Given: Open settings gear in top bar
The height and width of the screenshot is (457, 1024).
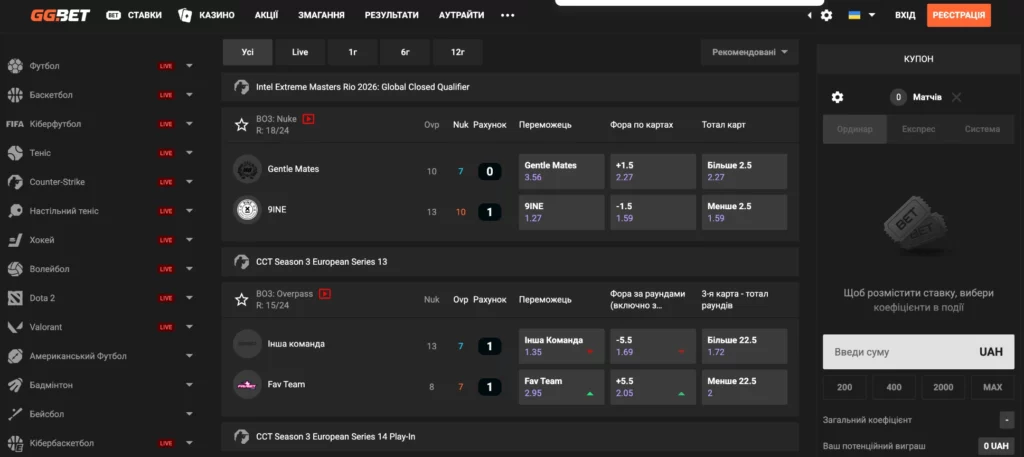Looking at the screenshot, I should coord(826,15).
